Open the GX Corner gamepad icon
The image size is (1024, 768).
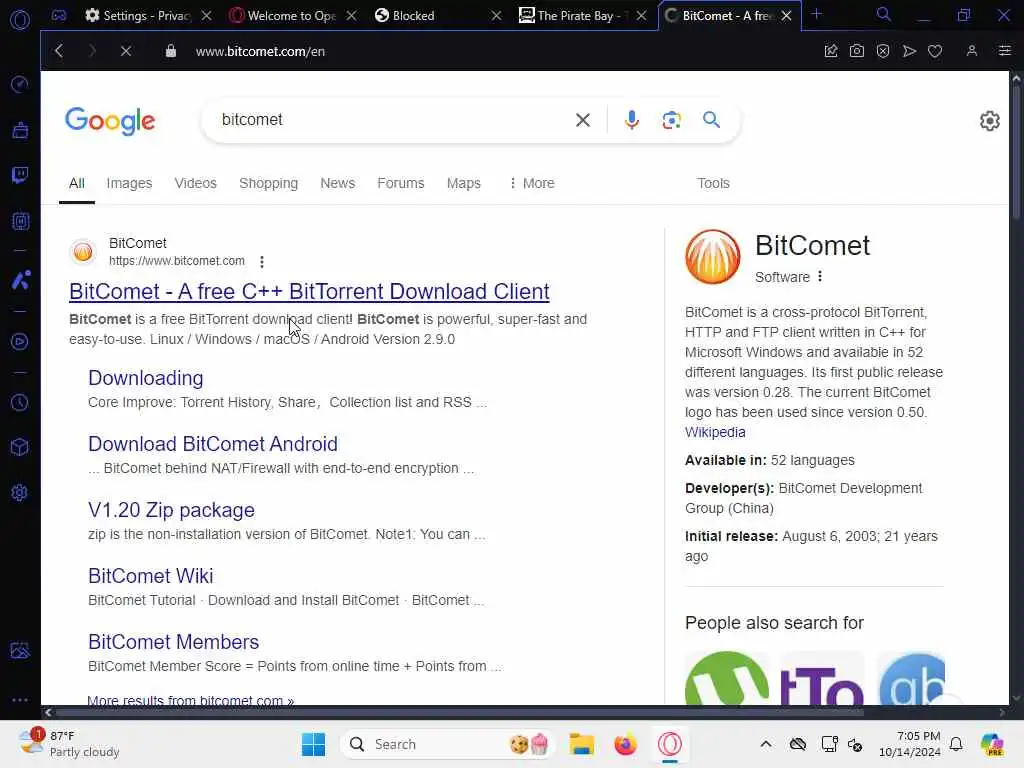(x=59, y=15)
